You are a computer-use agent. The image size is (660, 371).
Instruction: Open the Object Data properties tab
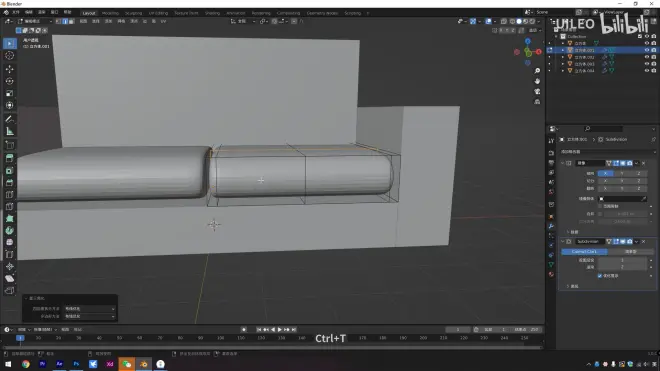click(x=551, y=264)
